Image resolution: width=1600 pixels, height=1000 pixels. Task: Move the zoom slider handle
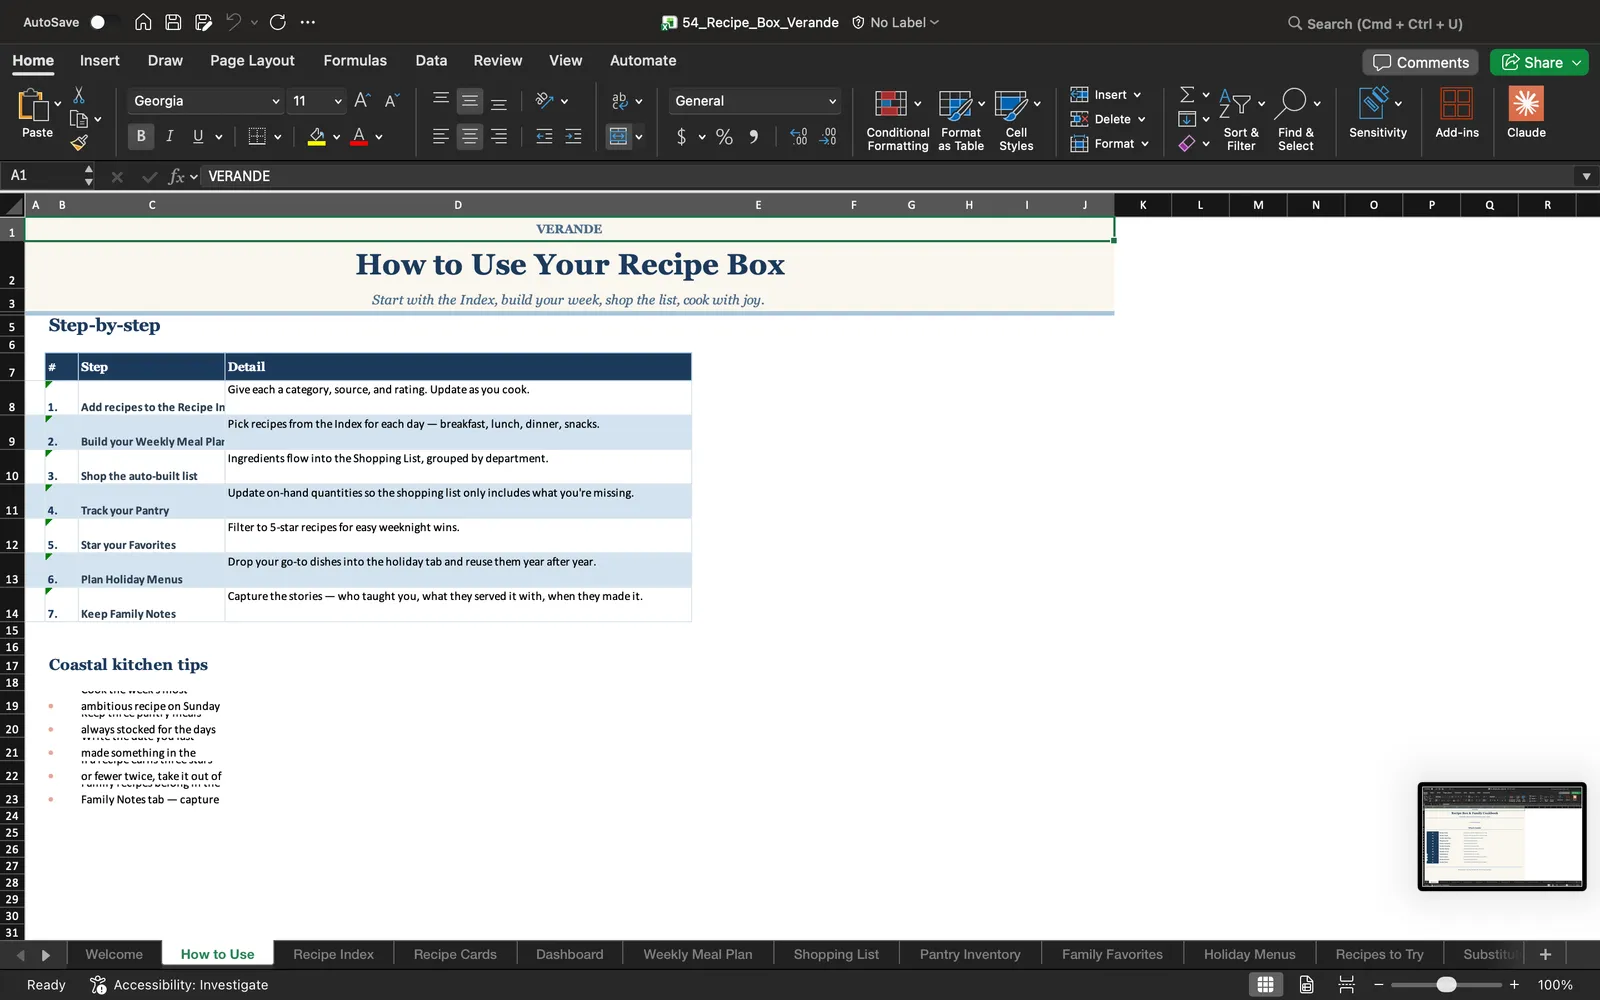[1446, 985]
